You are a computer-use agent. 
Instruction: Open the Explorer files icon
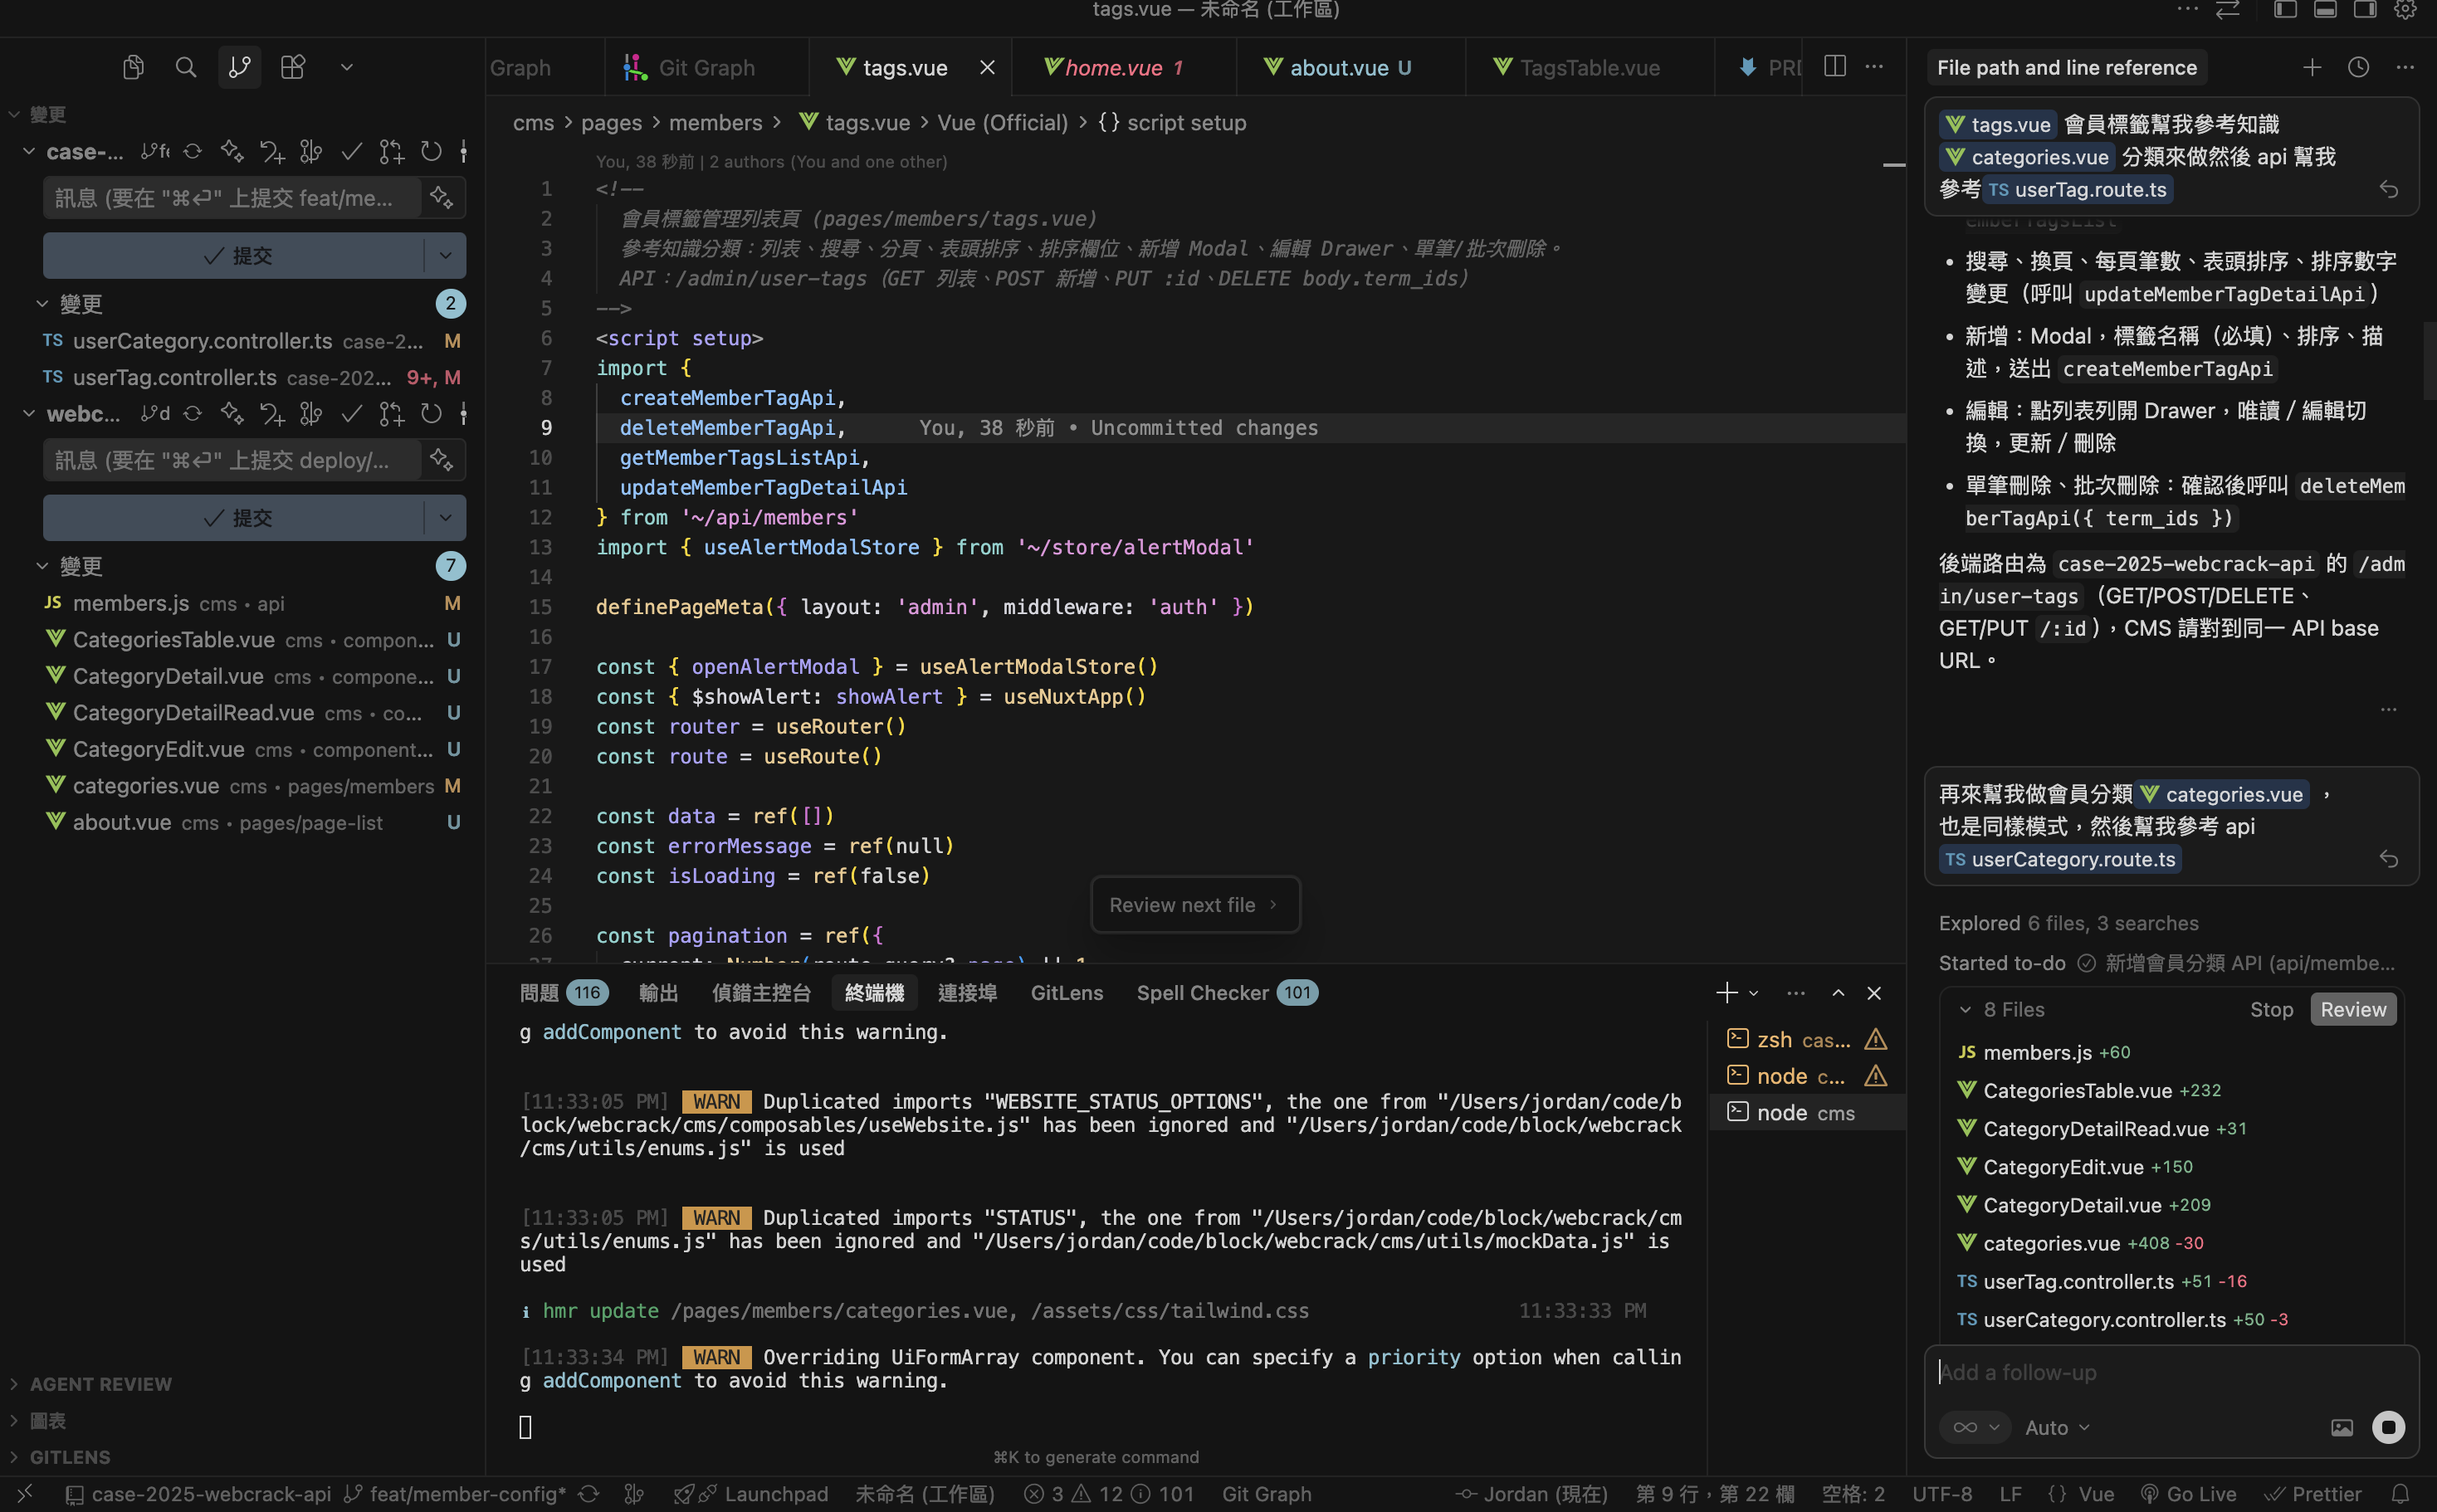133,67
